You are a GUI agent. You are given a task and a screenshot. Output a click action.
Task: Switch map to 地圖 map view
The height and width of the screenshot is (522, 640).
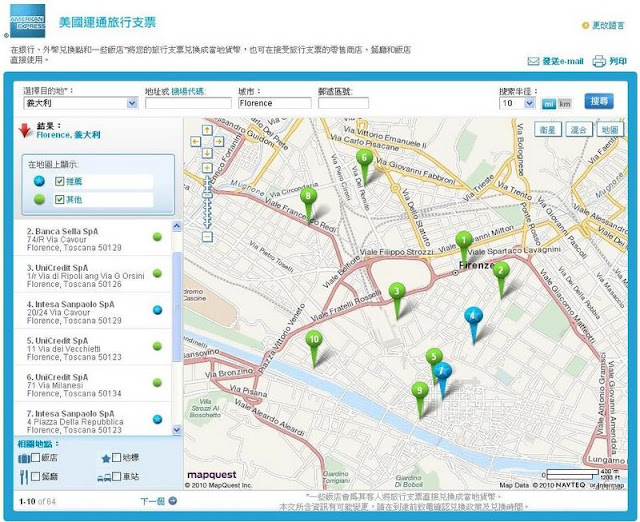click(x=610, y=130)
